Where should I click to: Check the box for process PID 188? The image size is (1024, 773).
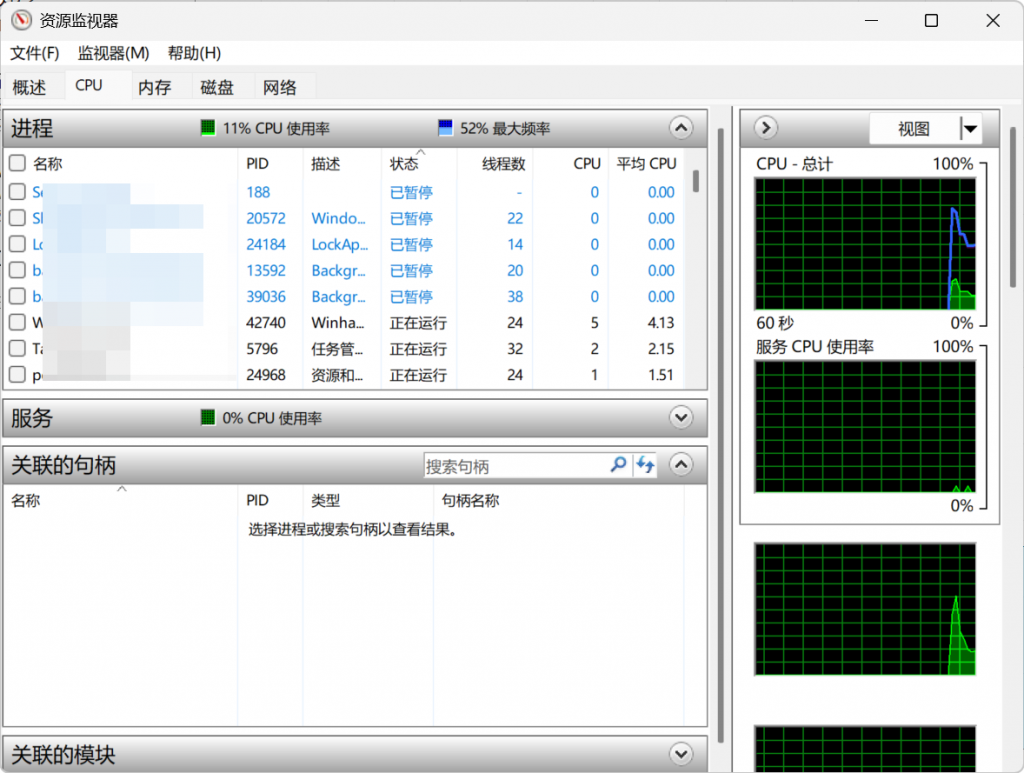[x=18, y=192]
